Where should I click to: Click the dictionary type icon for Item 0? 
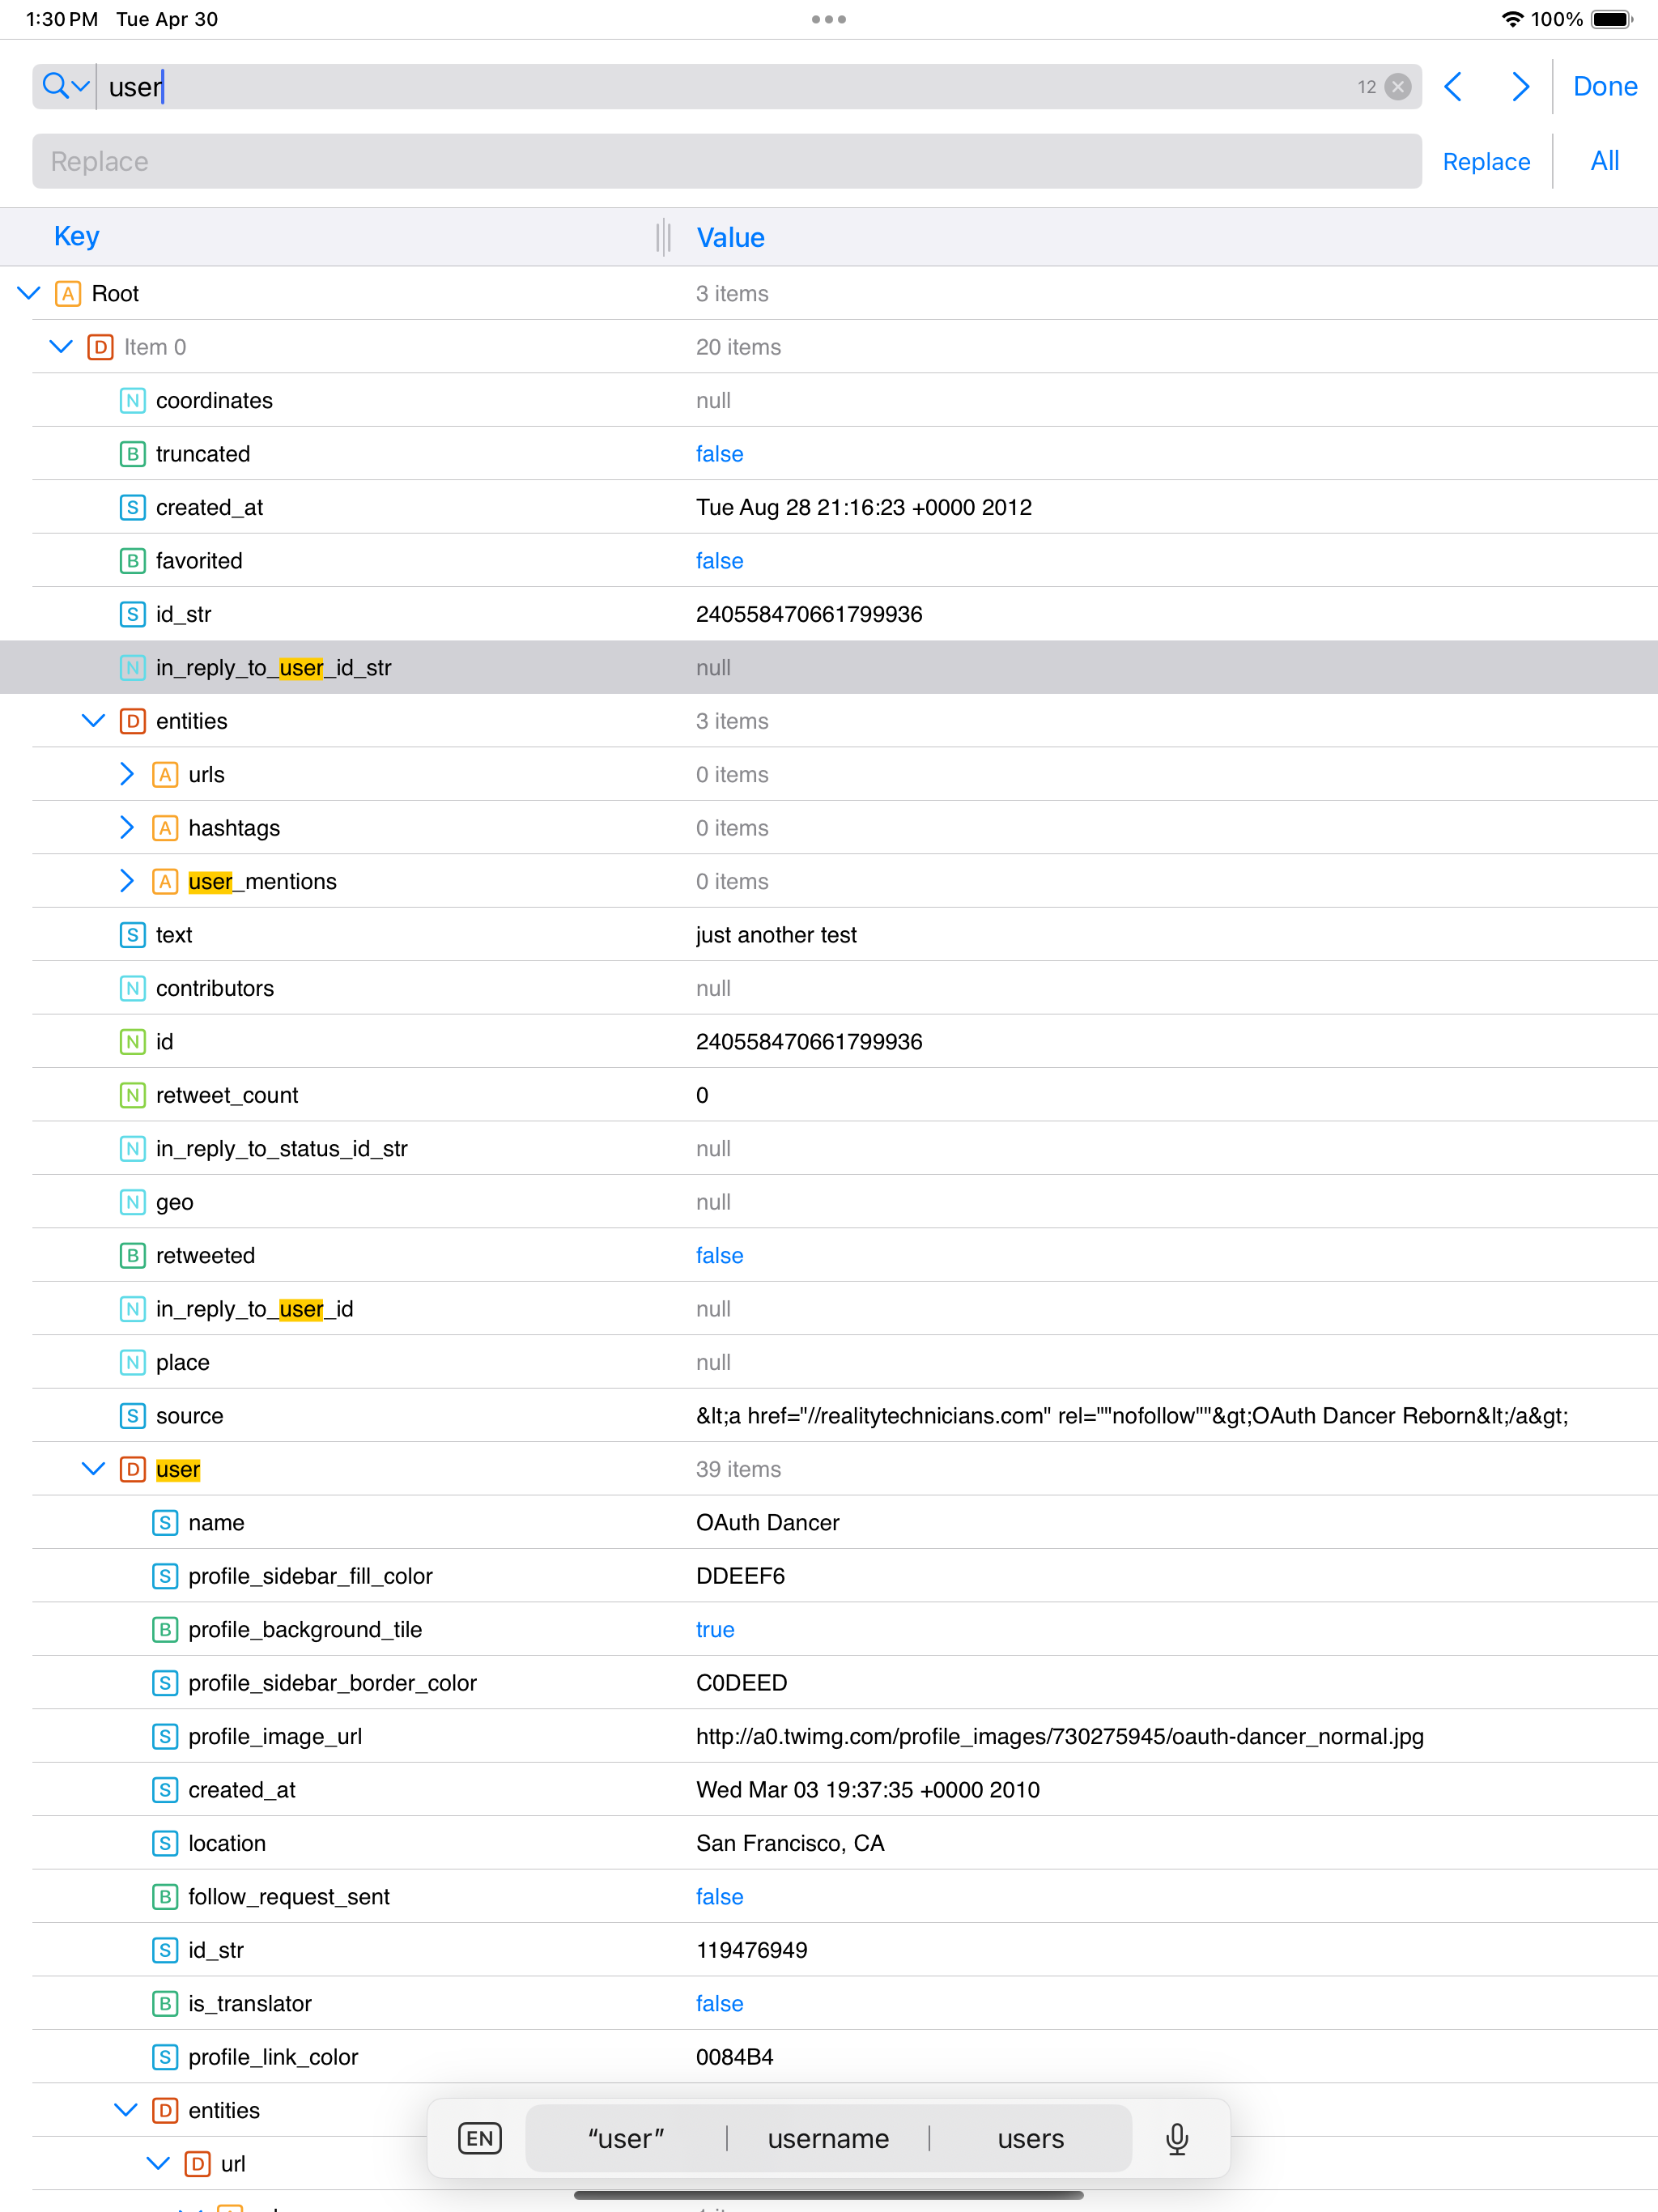coord(100,347)
